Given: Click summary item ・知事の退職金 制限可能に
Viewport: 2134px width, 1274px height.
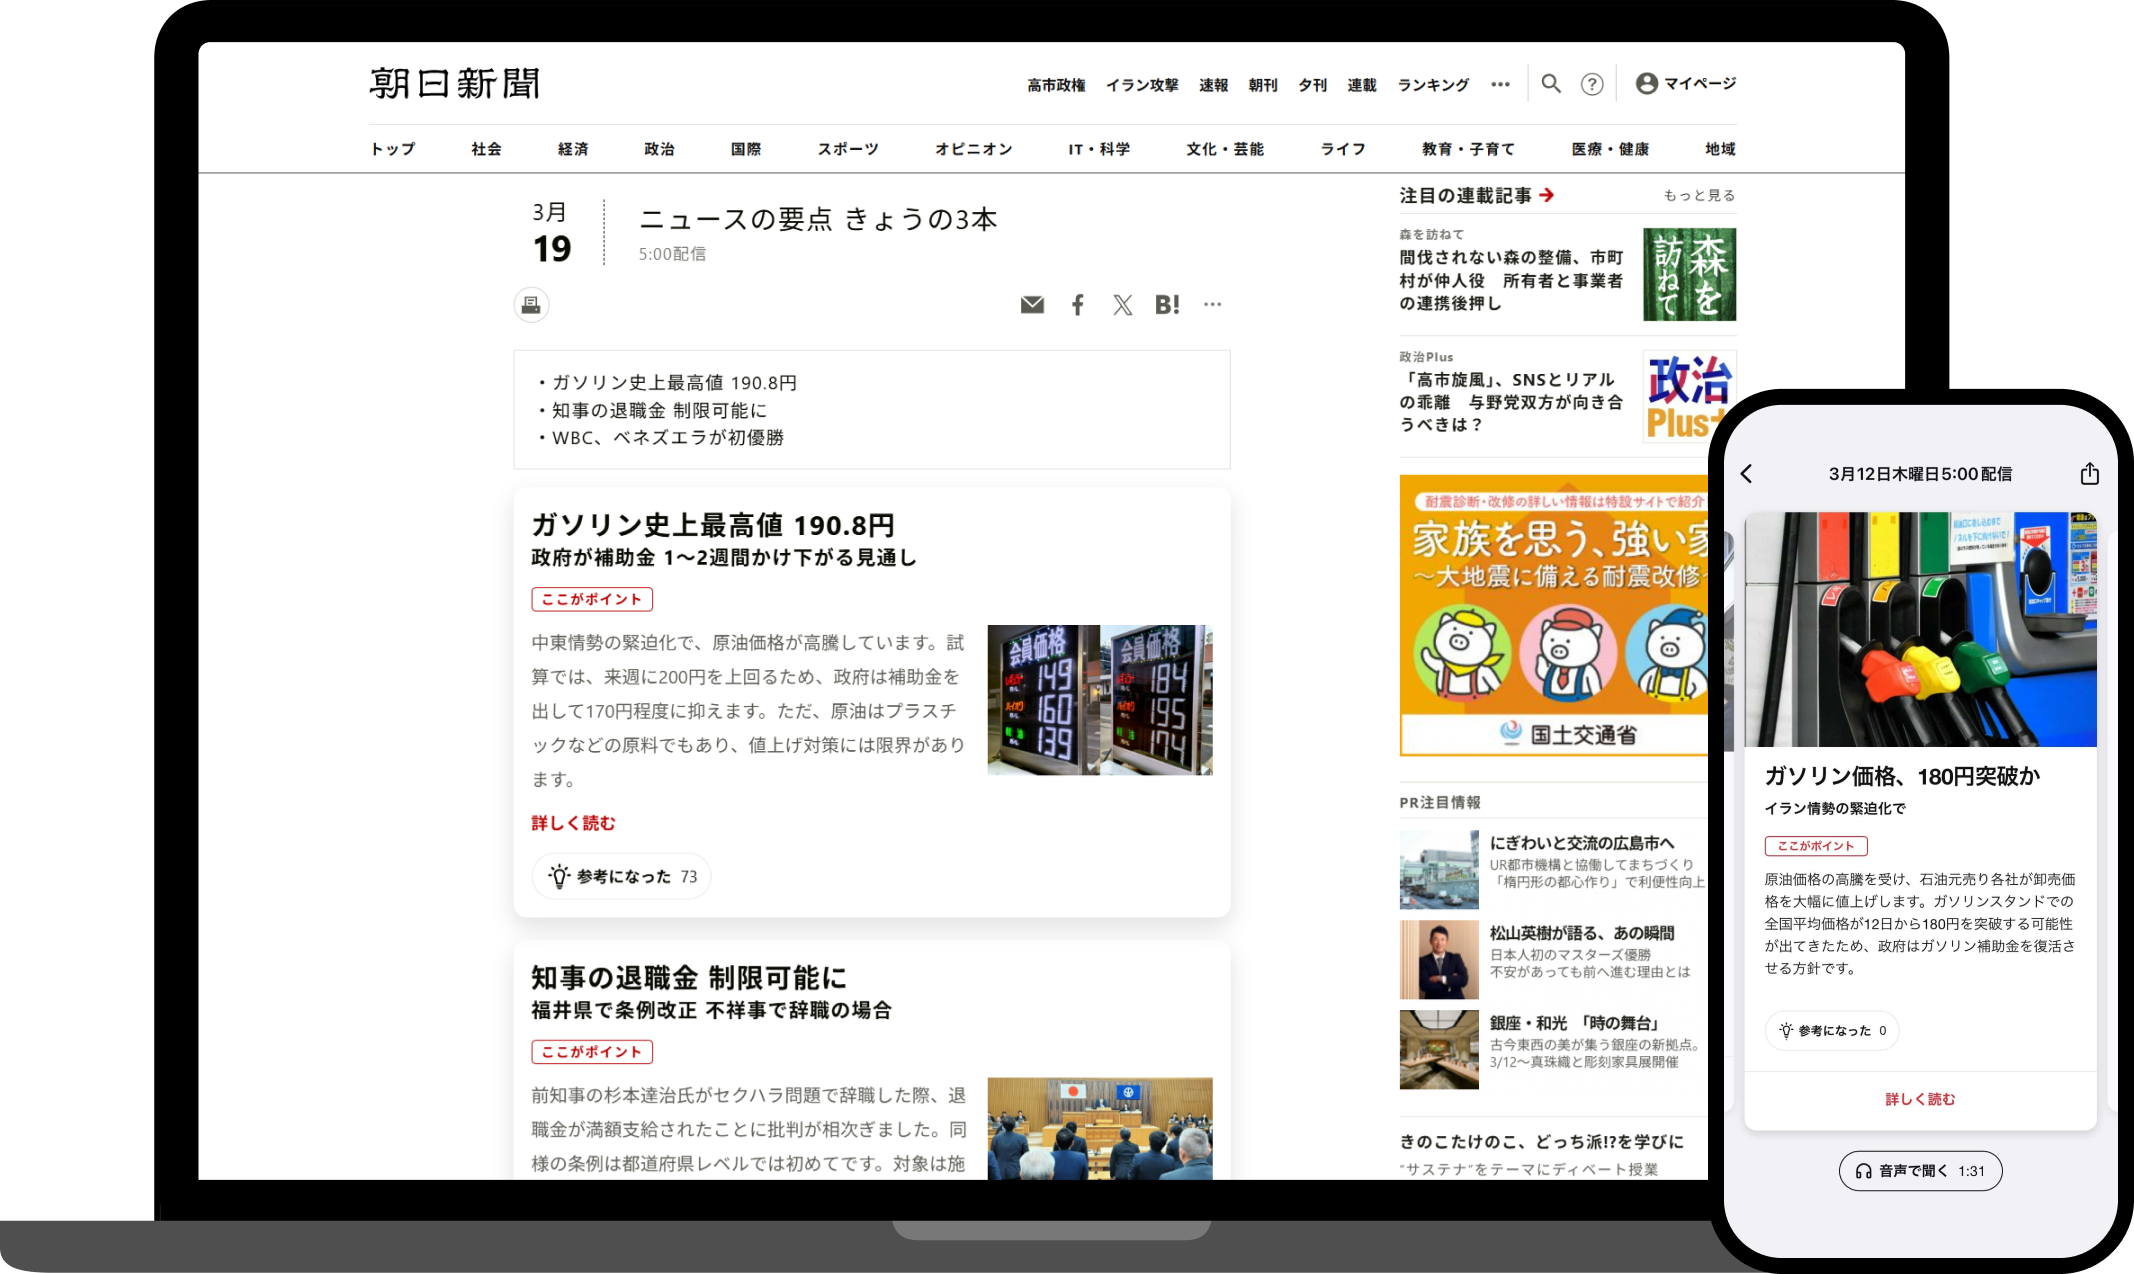Looking at the screenshot, I should (652, 411).
